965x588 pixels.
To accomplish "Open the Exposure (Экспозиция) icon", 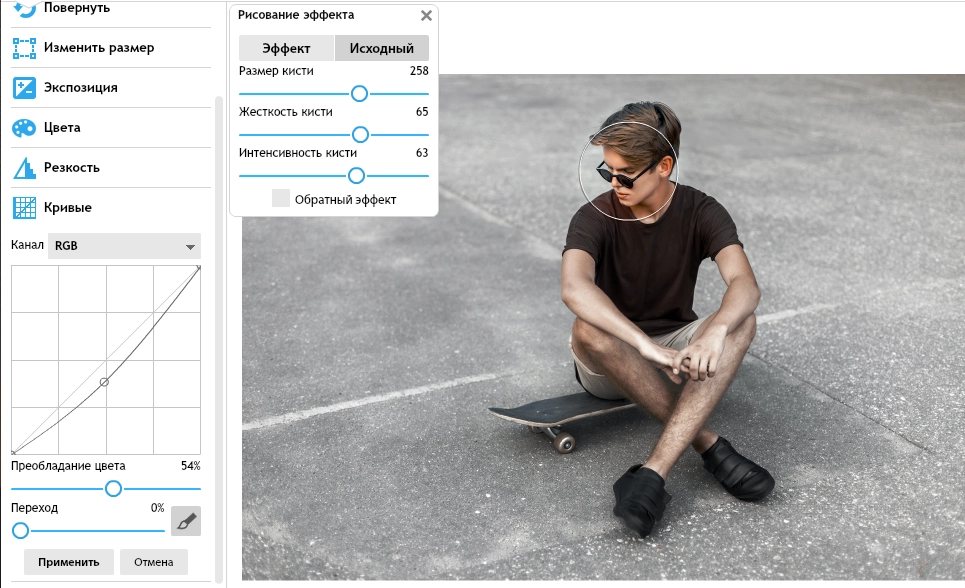I will pos(24,87).
